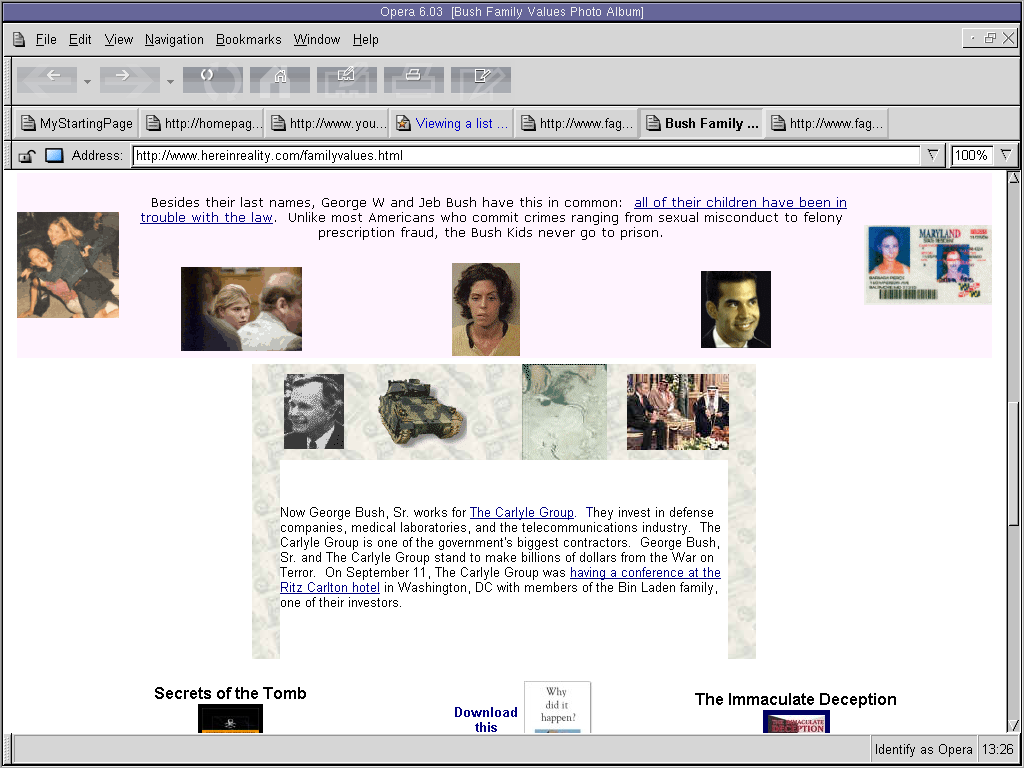Open the Forward history dropdown arrow

[170, 82]
